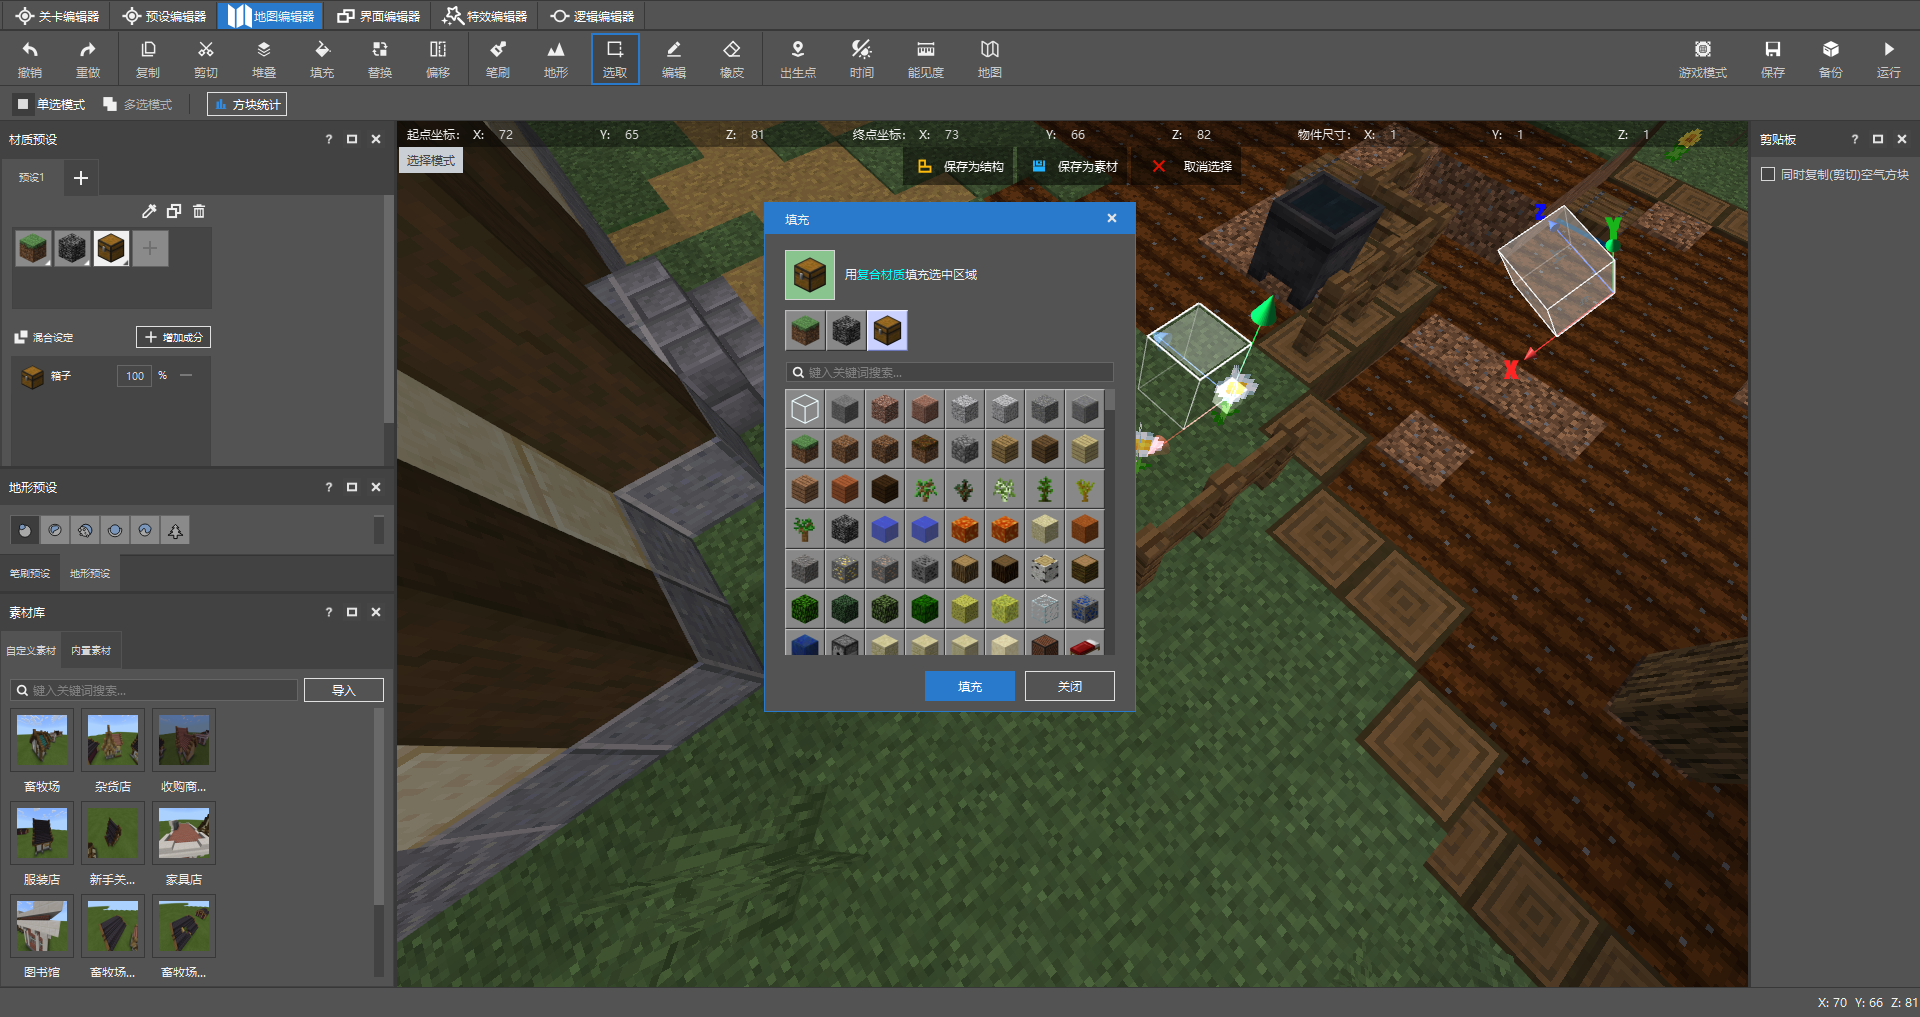Open the 能见度 (visibility) setting

point(926,59)
